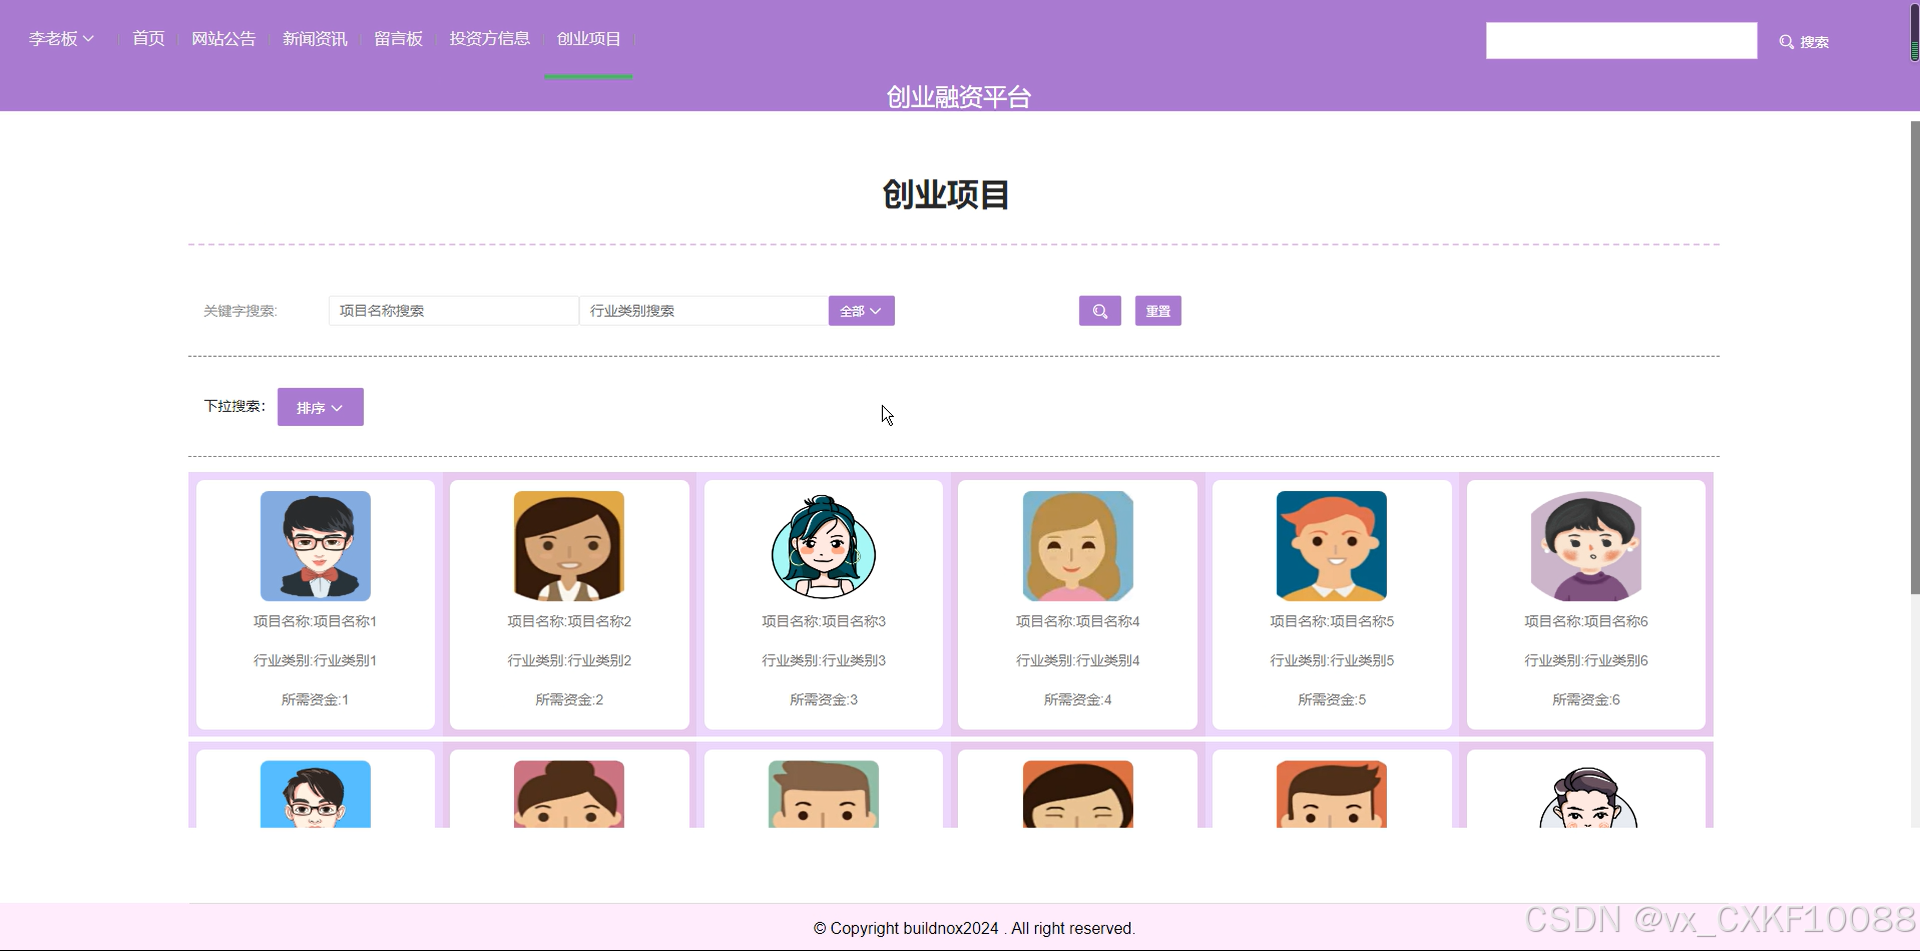The width and height of the screenshot is (1920, 951).
Task: Click the text 项目名称:项目名称1
Action: tap(315, 621)
